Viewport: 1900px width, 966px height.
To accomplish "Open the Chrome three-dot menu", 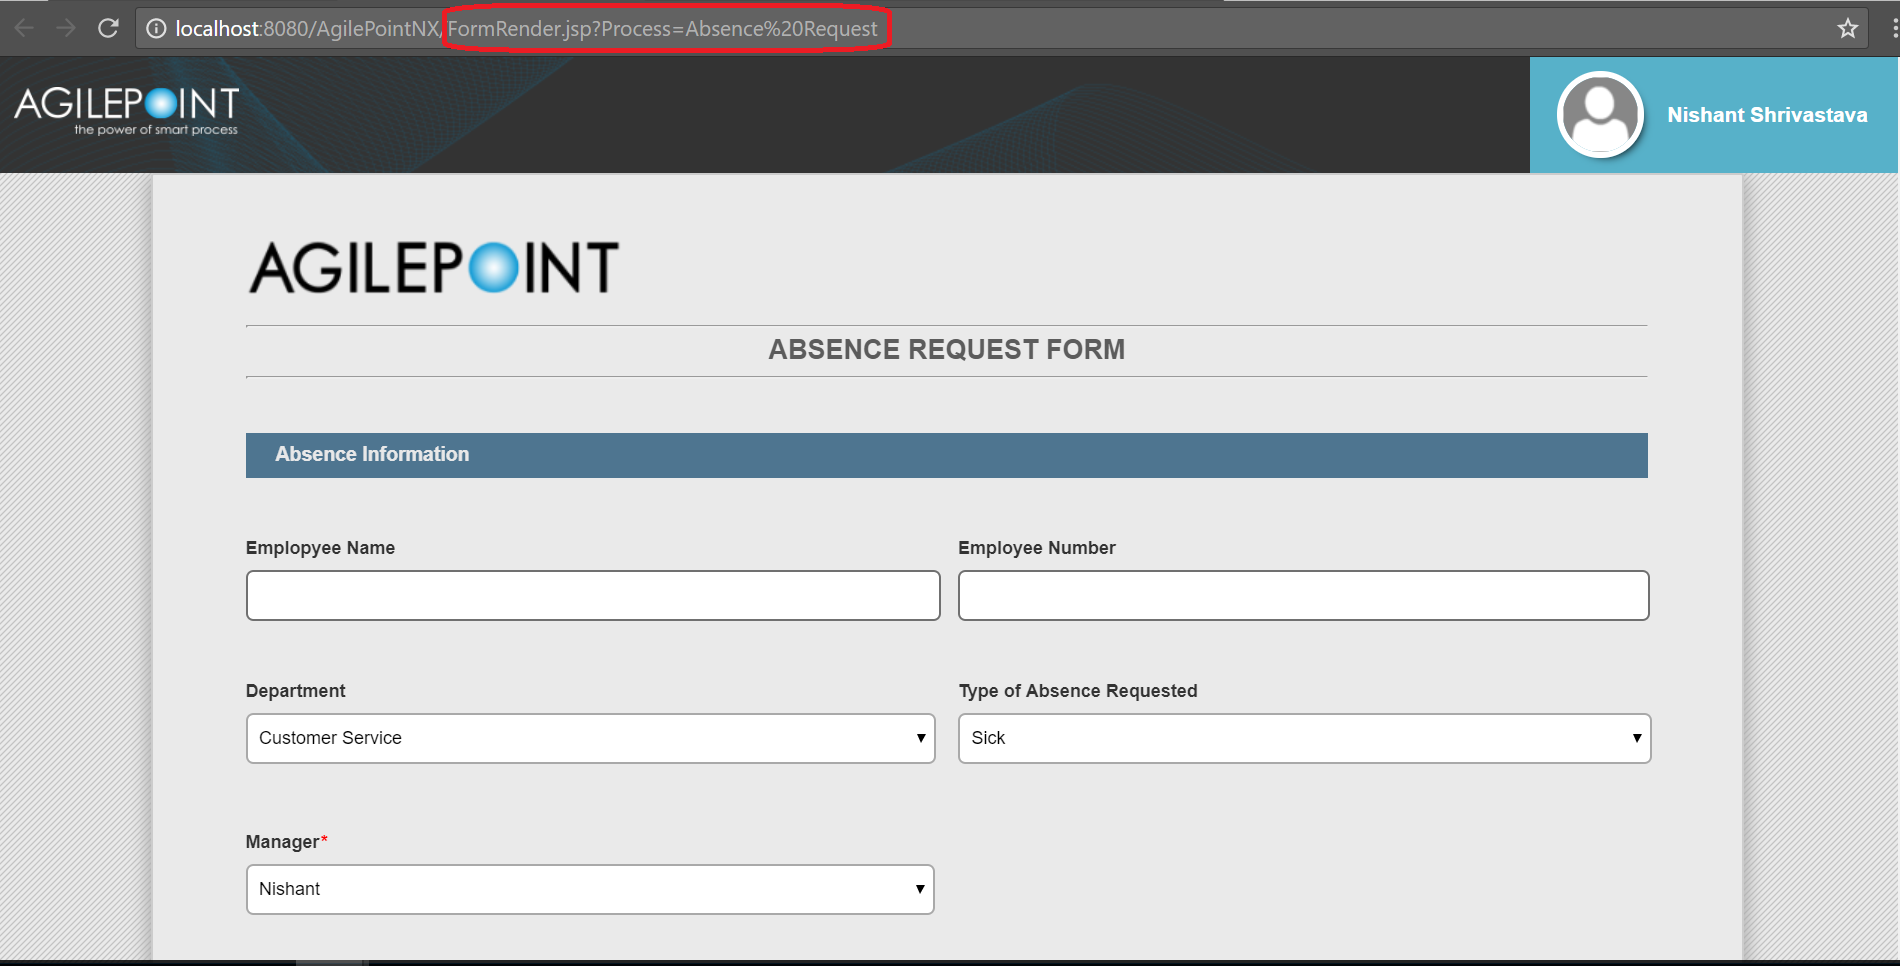I will click(x=1894, y=29).
